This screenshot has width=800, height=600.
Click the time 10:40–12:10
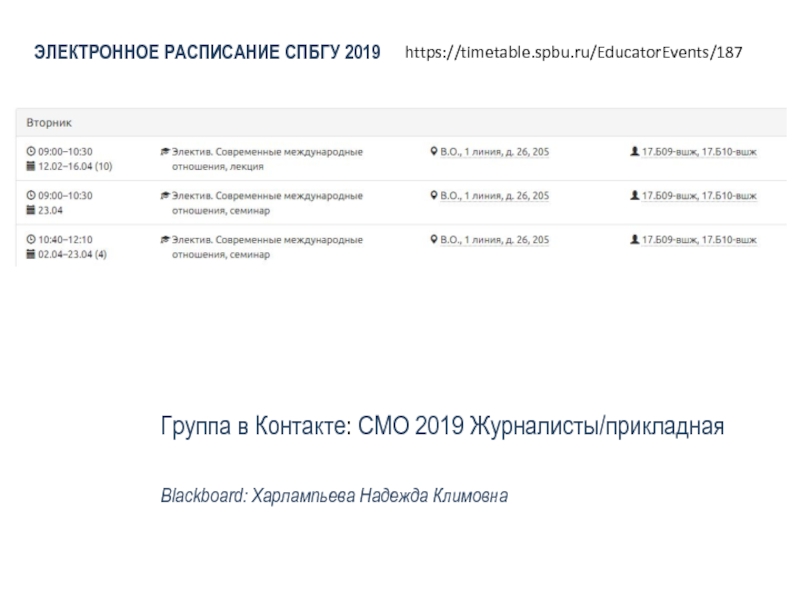click(65, 239)
